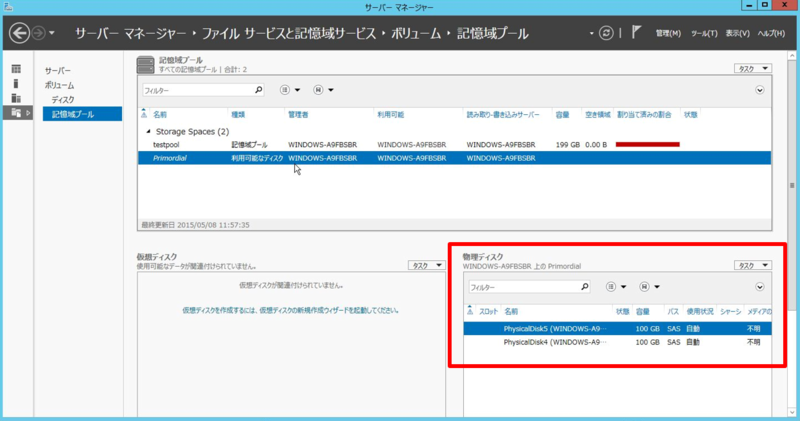Viewport: 800px width, 421px height.
Task: Click the red allocation bar for testpool
Action: pos(648,145)
